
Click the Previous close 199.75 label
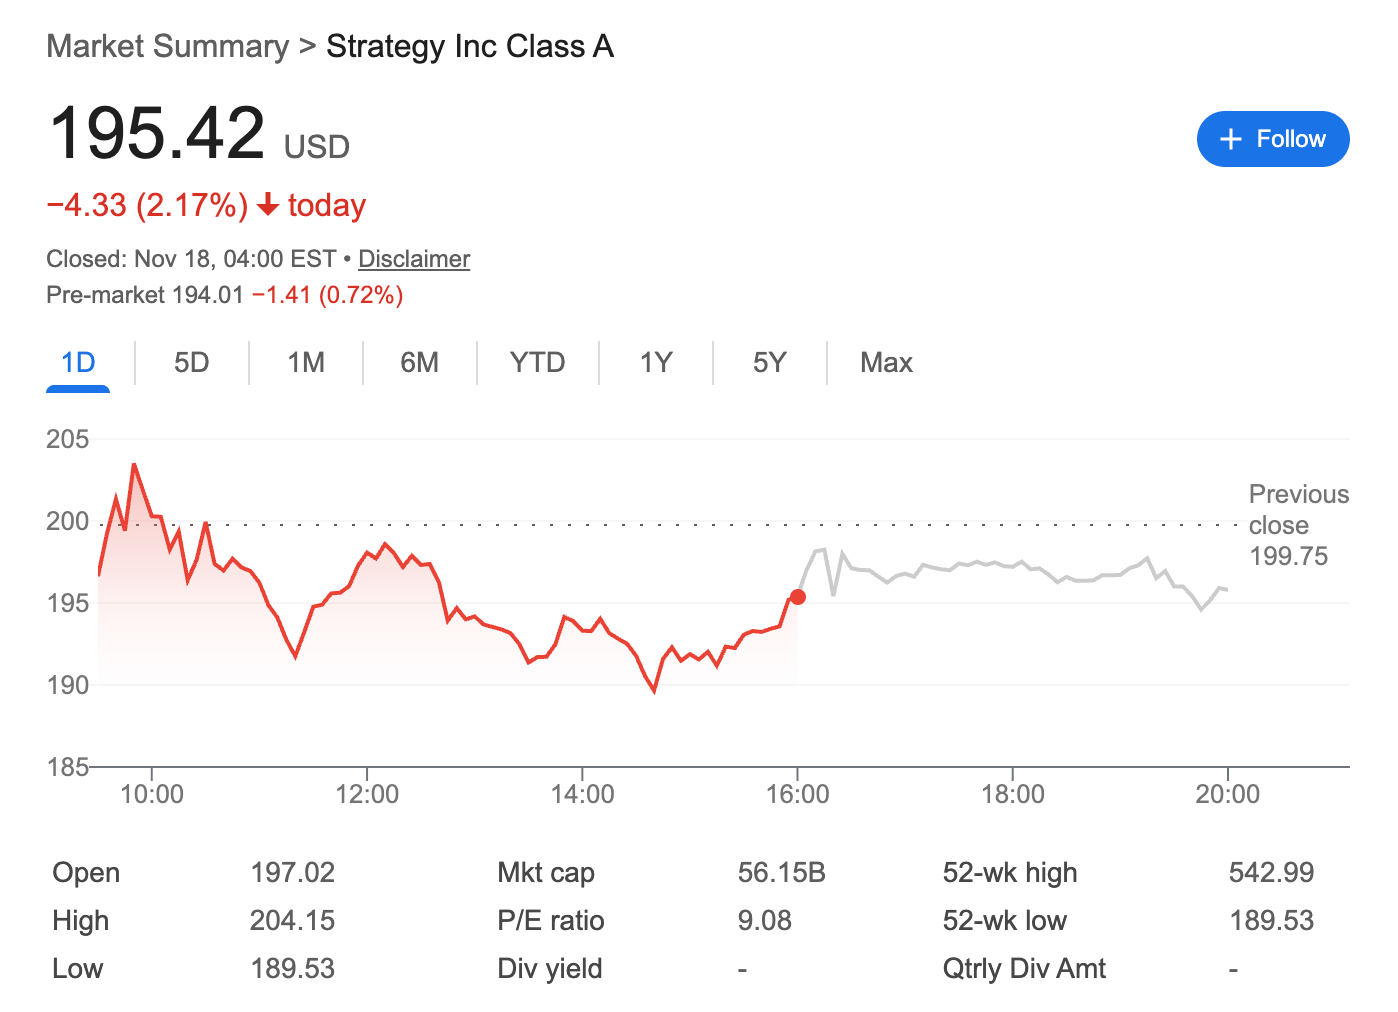click(x=1297, y=525)
